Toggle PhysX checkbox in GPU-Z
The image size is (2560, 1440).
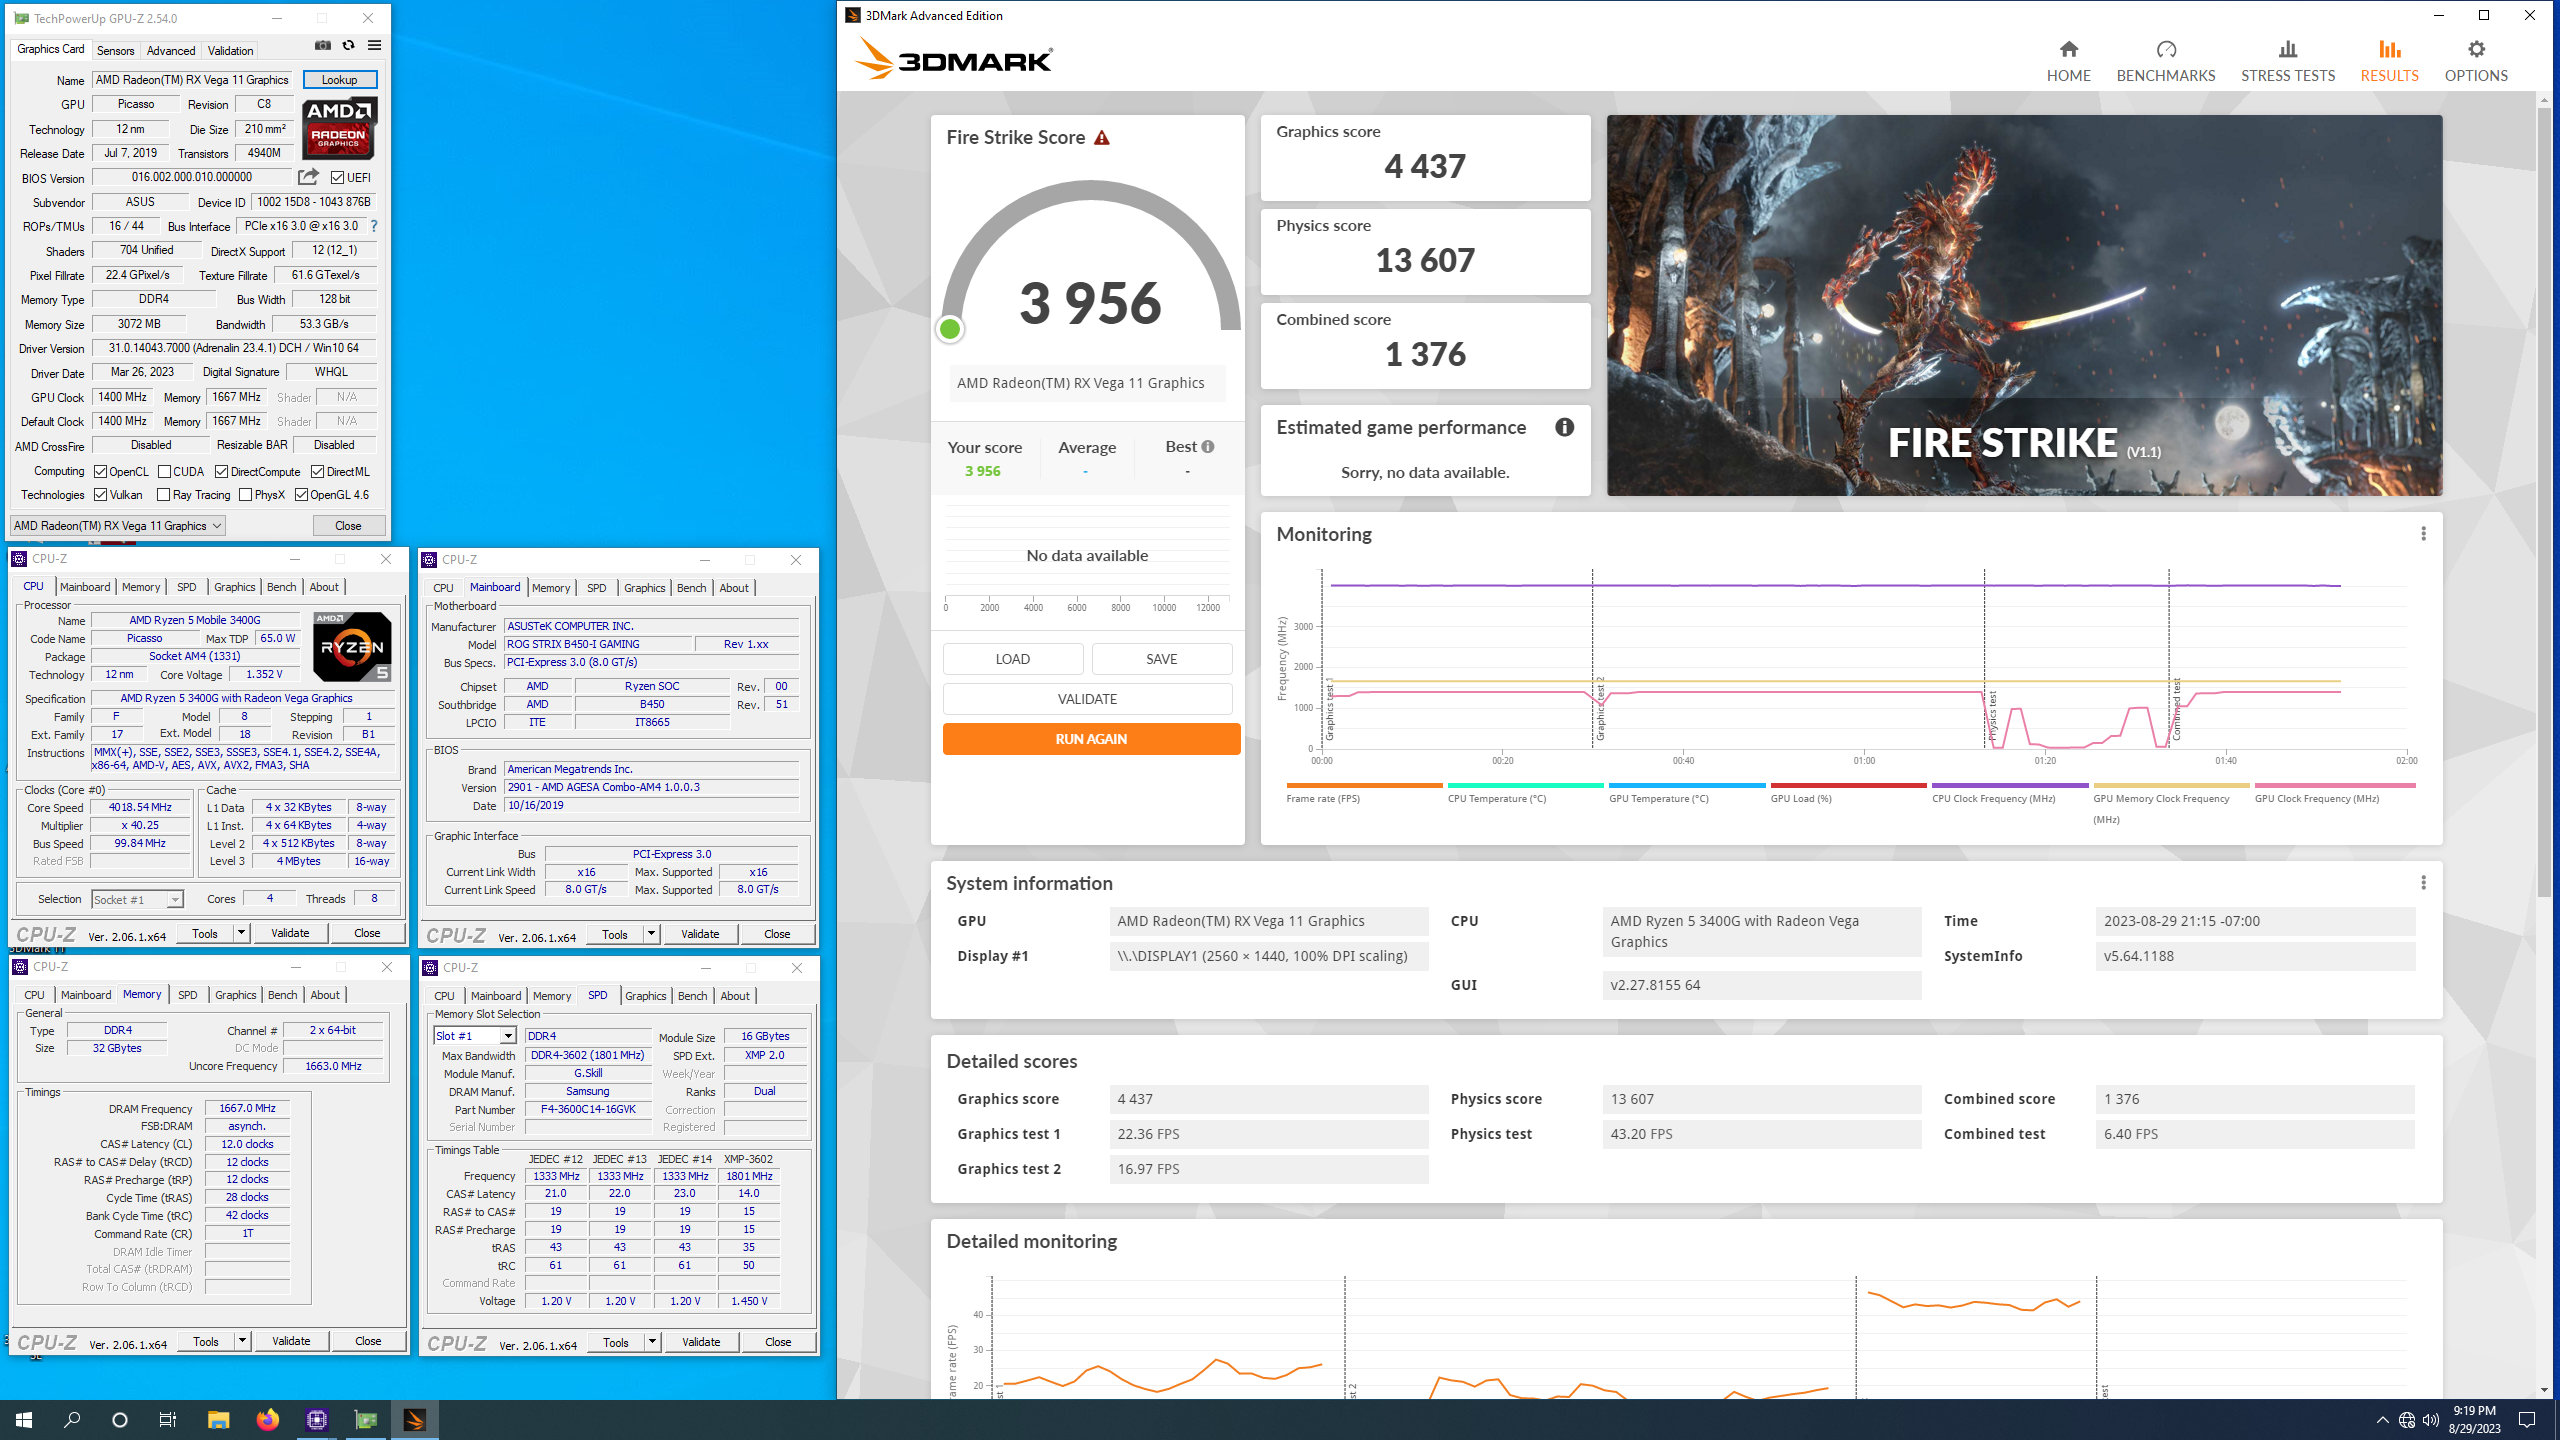(x=245, y=495)
